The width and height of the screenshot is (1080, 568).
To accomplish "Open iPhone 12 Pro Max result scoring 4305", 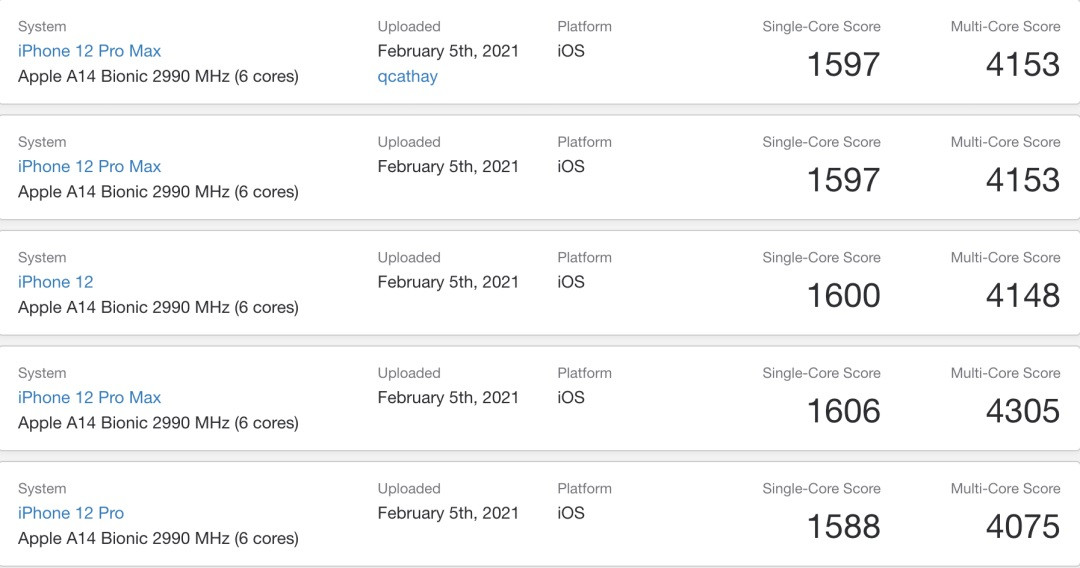I will 89,397.
